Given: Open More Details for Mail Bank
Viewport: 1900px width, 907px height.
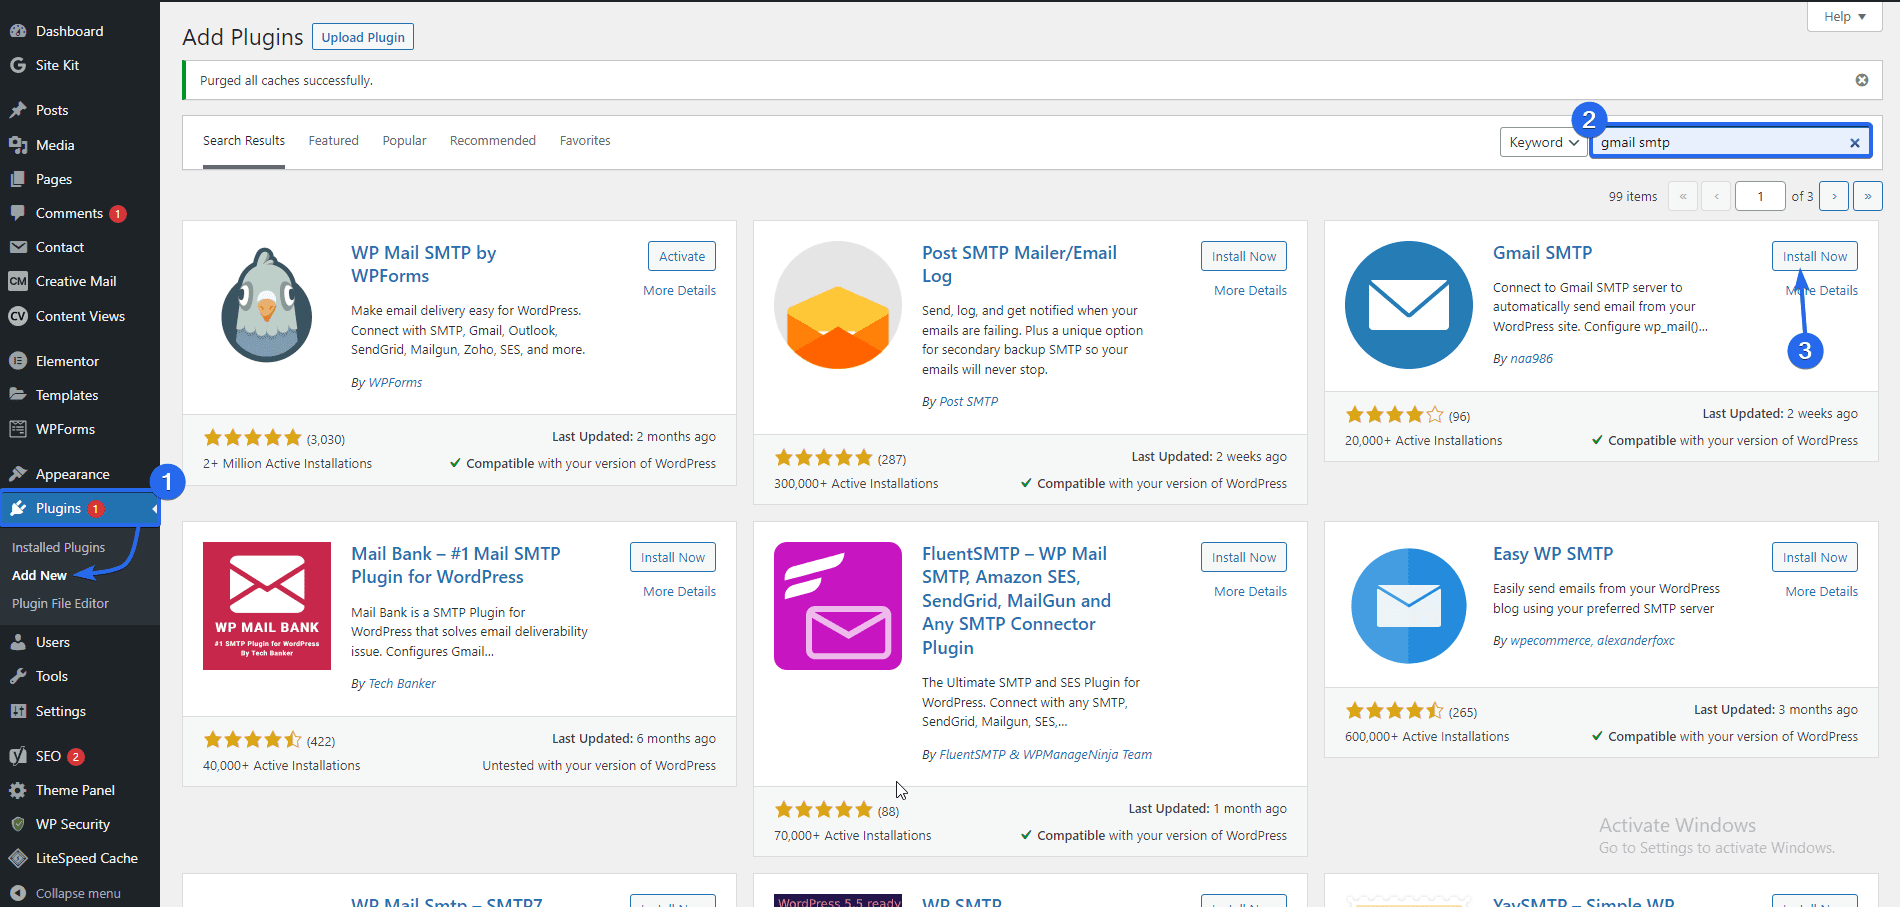Looking at the screenshot, I should tap(679, 592).
